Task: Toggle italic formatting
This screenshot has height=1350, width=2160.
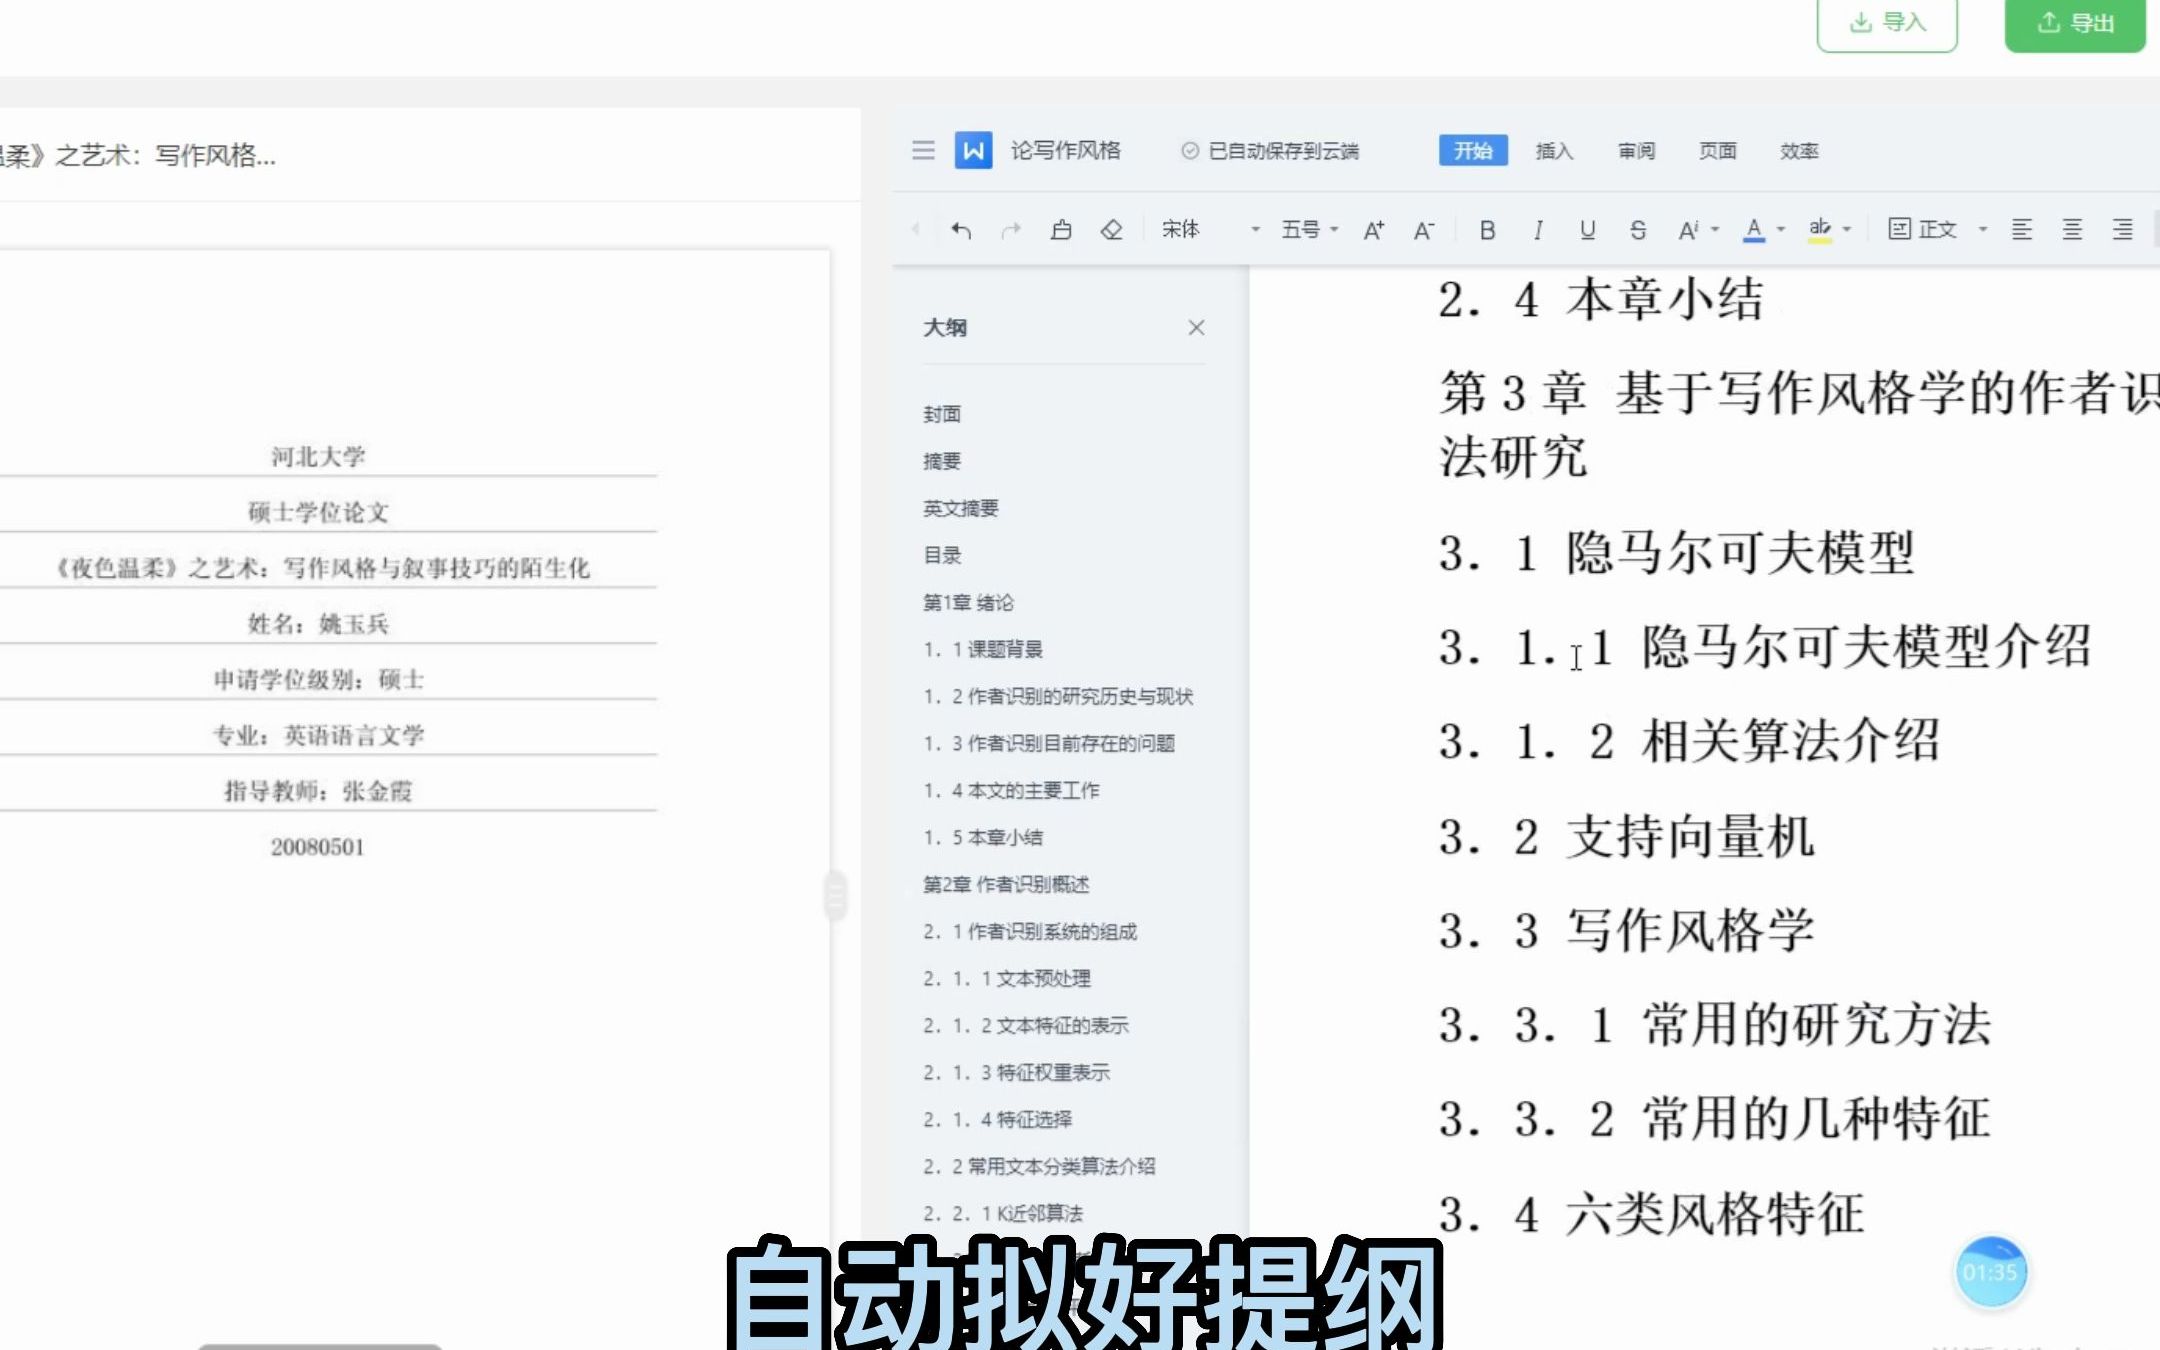Action: 1537,230
